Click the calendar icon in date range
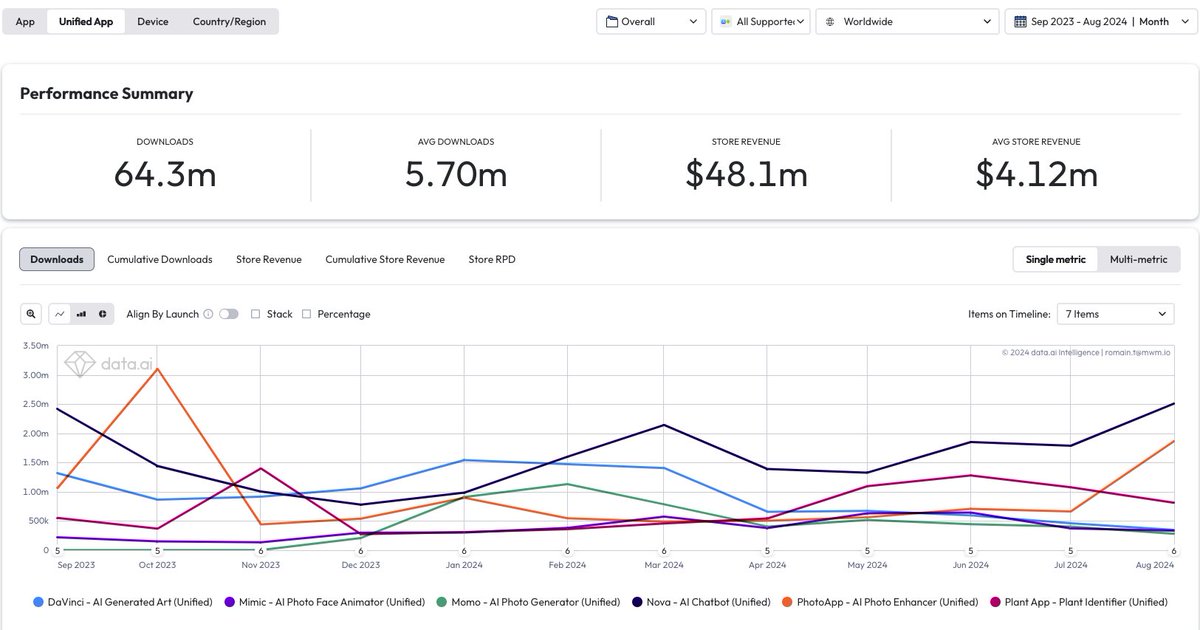 pos(1020,21)
